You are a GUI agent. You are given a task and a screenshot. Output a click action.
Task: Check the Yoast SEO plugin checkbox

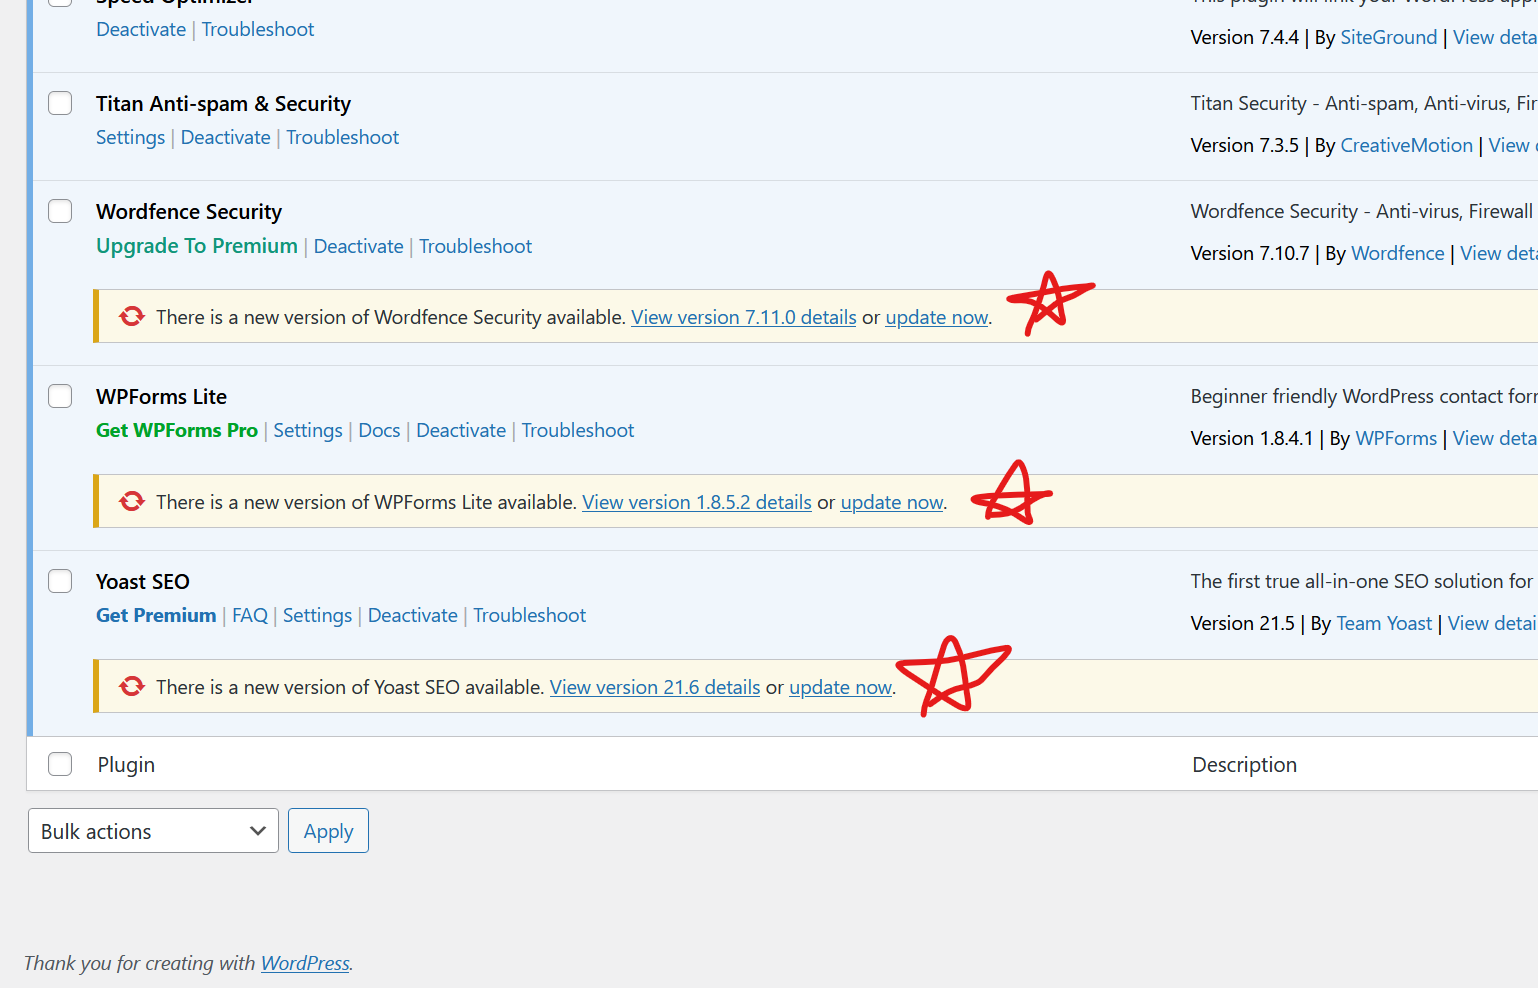click(x=60, y=581)
